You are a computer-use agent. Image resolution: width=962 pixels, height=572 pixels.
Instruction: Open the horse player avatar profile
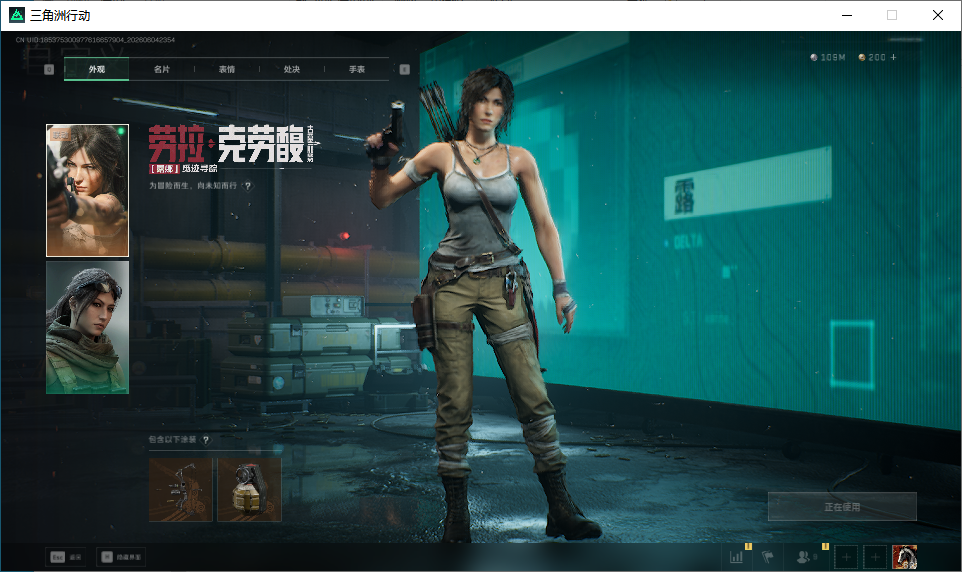tap(904, 557)
